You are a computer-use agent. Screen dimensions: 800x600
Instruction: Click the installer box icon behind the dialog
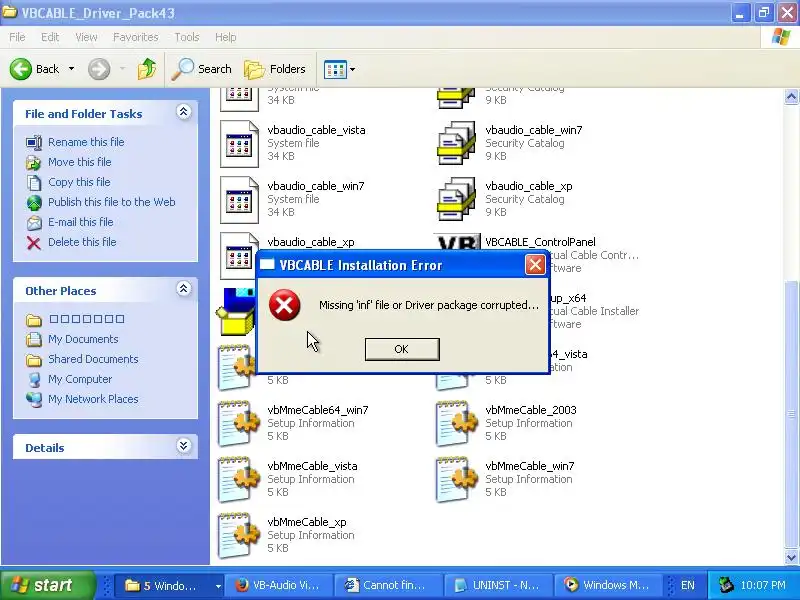(235, 312)
